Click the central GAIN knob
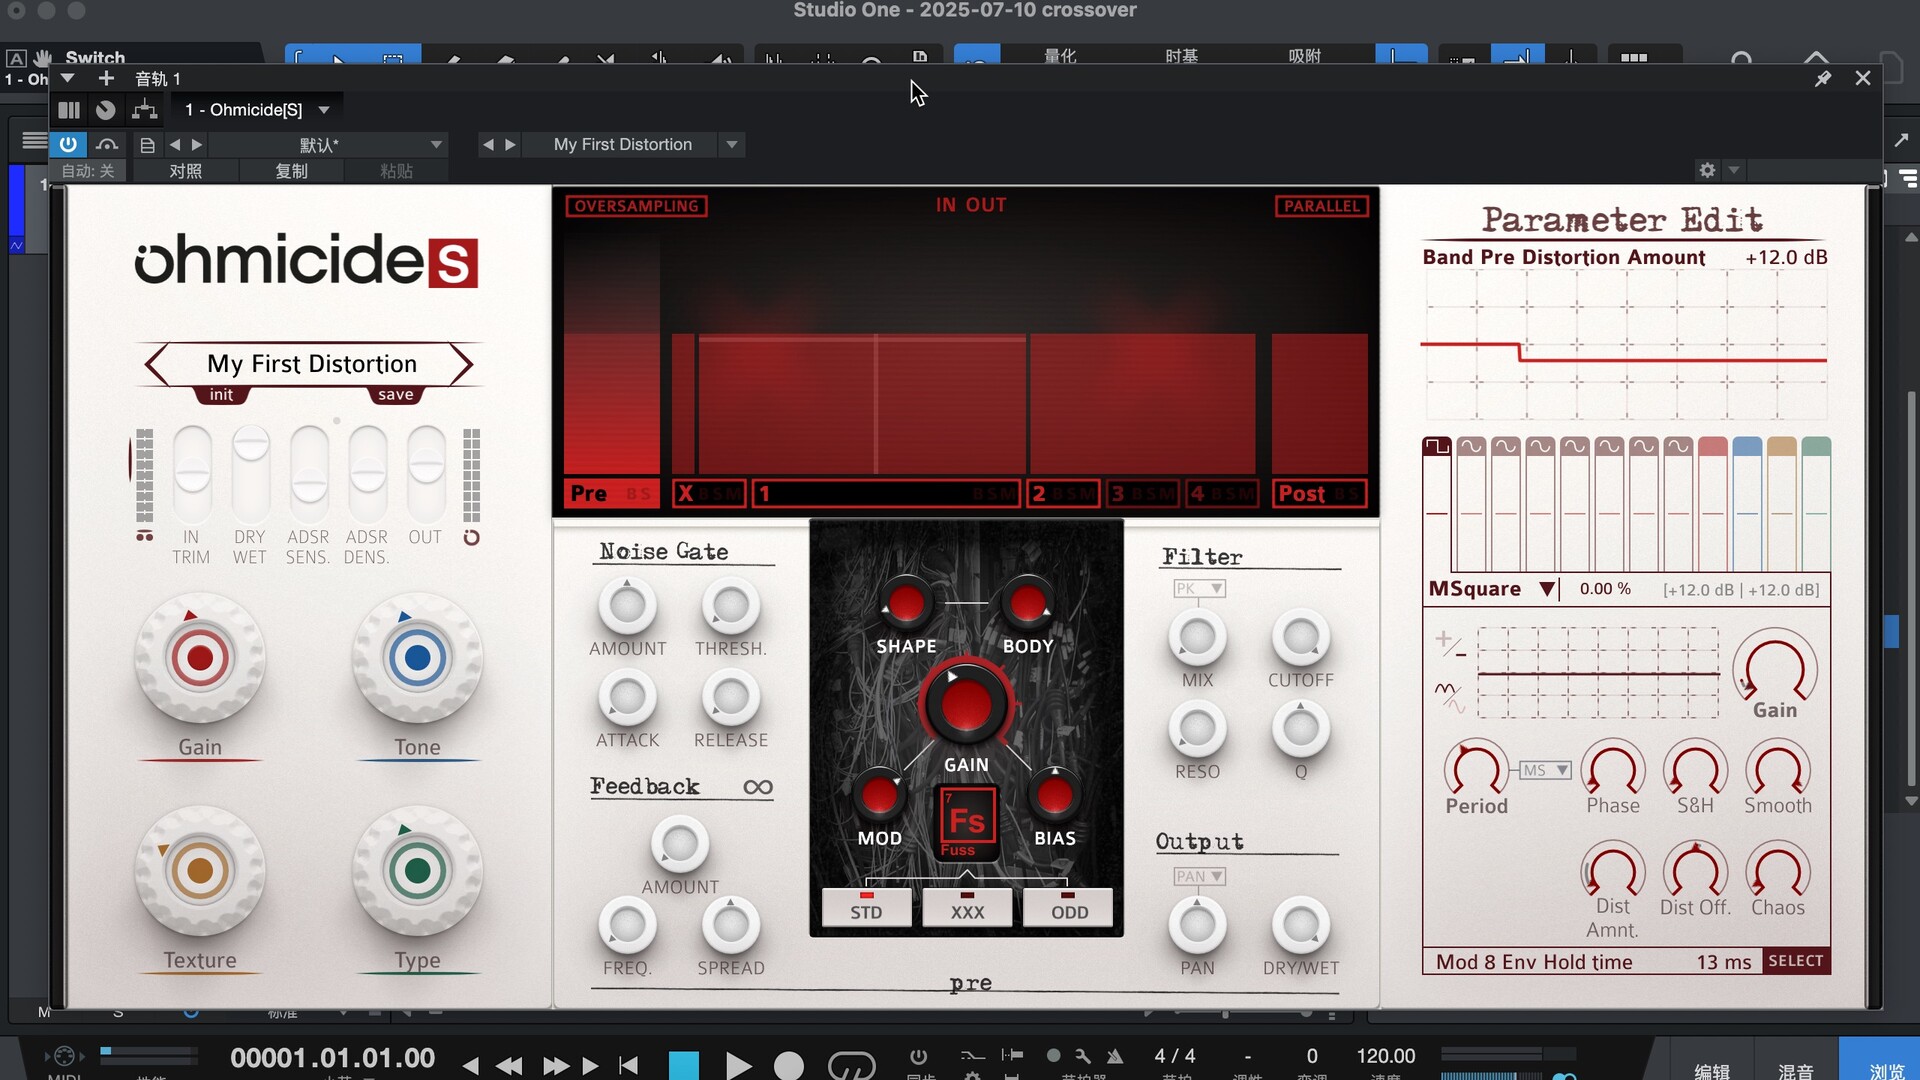 click(965, 705)
